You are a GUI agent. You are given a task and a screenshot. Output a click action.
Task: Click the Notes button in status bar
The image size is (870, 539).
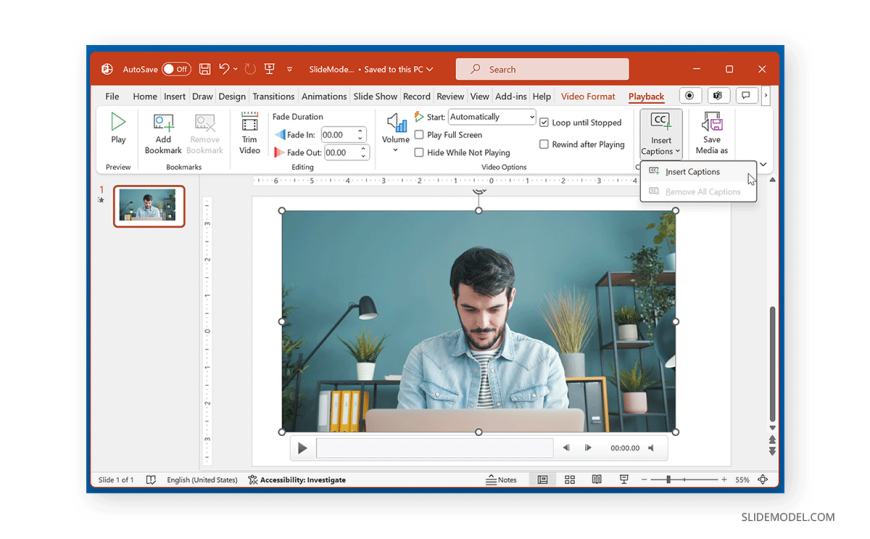tap(501, 480)
